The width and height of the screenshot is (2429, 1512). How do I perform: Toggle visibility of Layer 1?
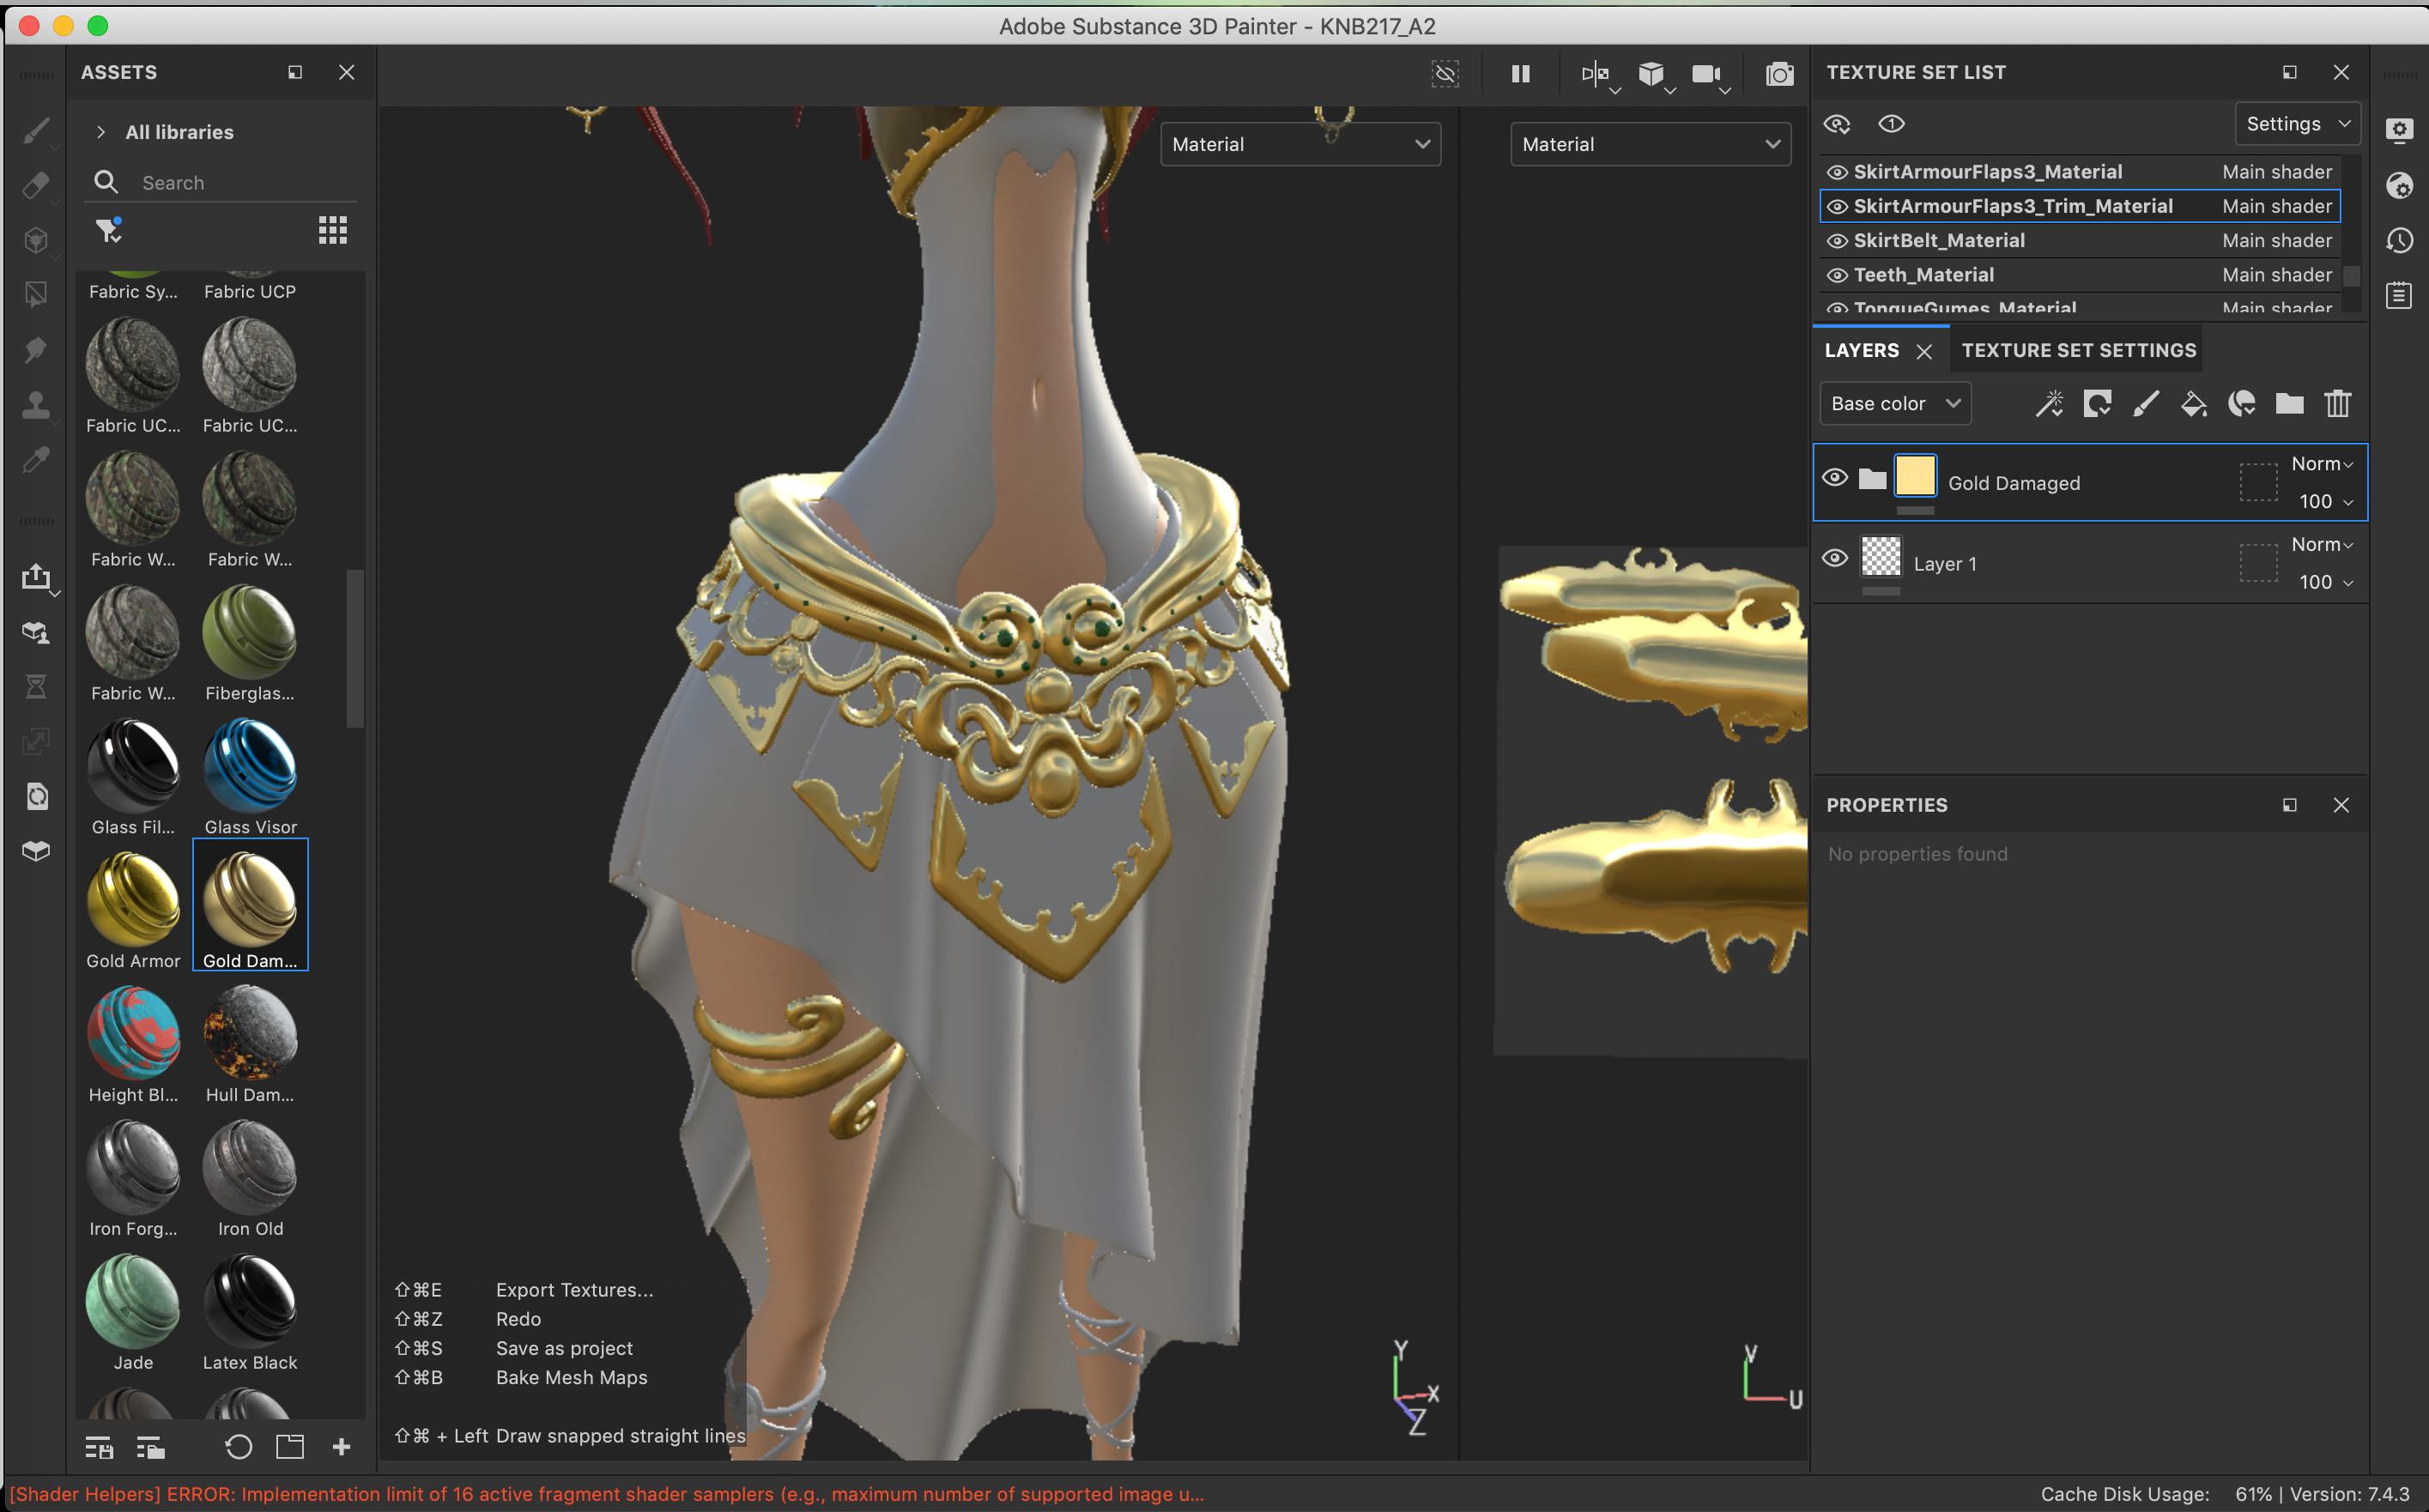point(1834,559)
